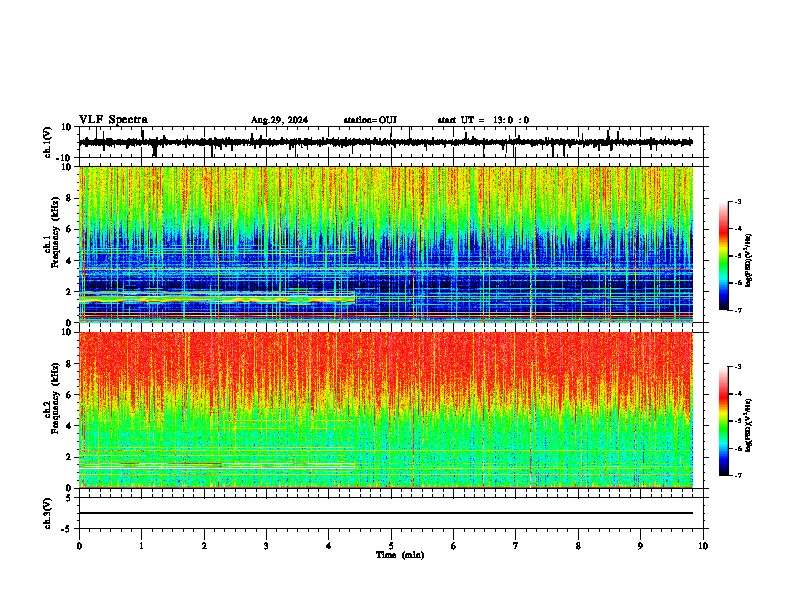Image resolution: width=792 pixels, height=612 pixels.
Task: Click the ch.2 colorbar log(PSD) label
Action: pyautogui.click(x=748, y=425)
